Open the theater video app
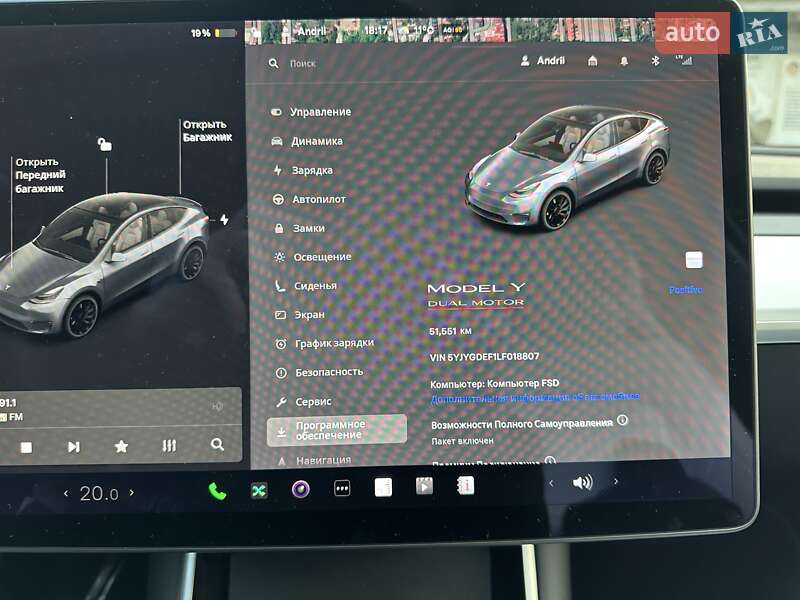The image size is (800, 600). tap(424, 486)
